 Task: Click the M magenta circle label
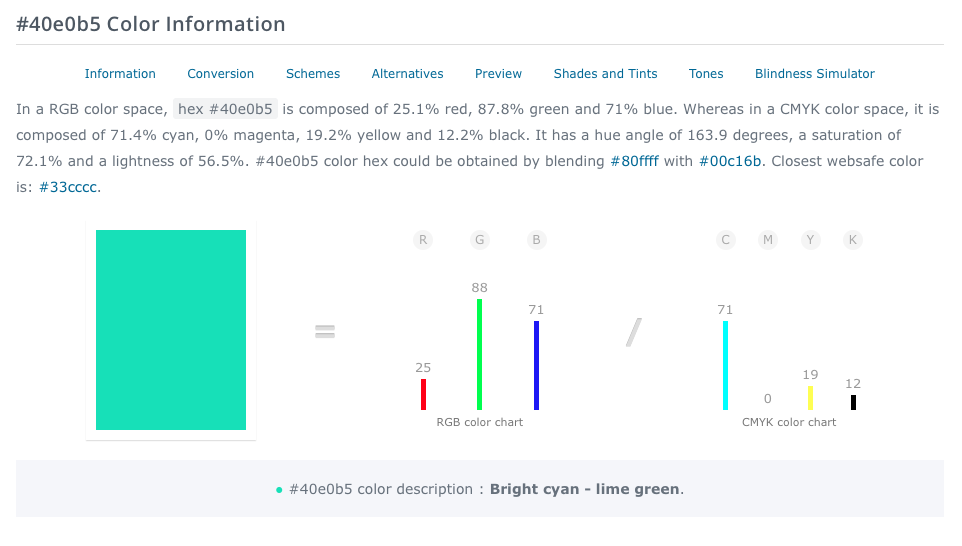pyautogui.click(x=768, y=240)
